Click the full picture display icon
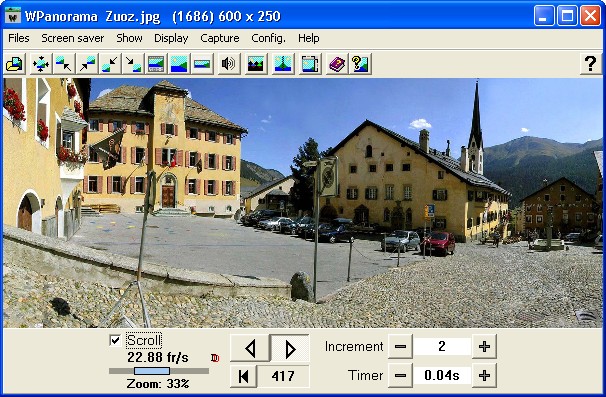This screenshot has width=606, height=397. [x=179, y=64]
